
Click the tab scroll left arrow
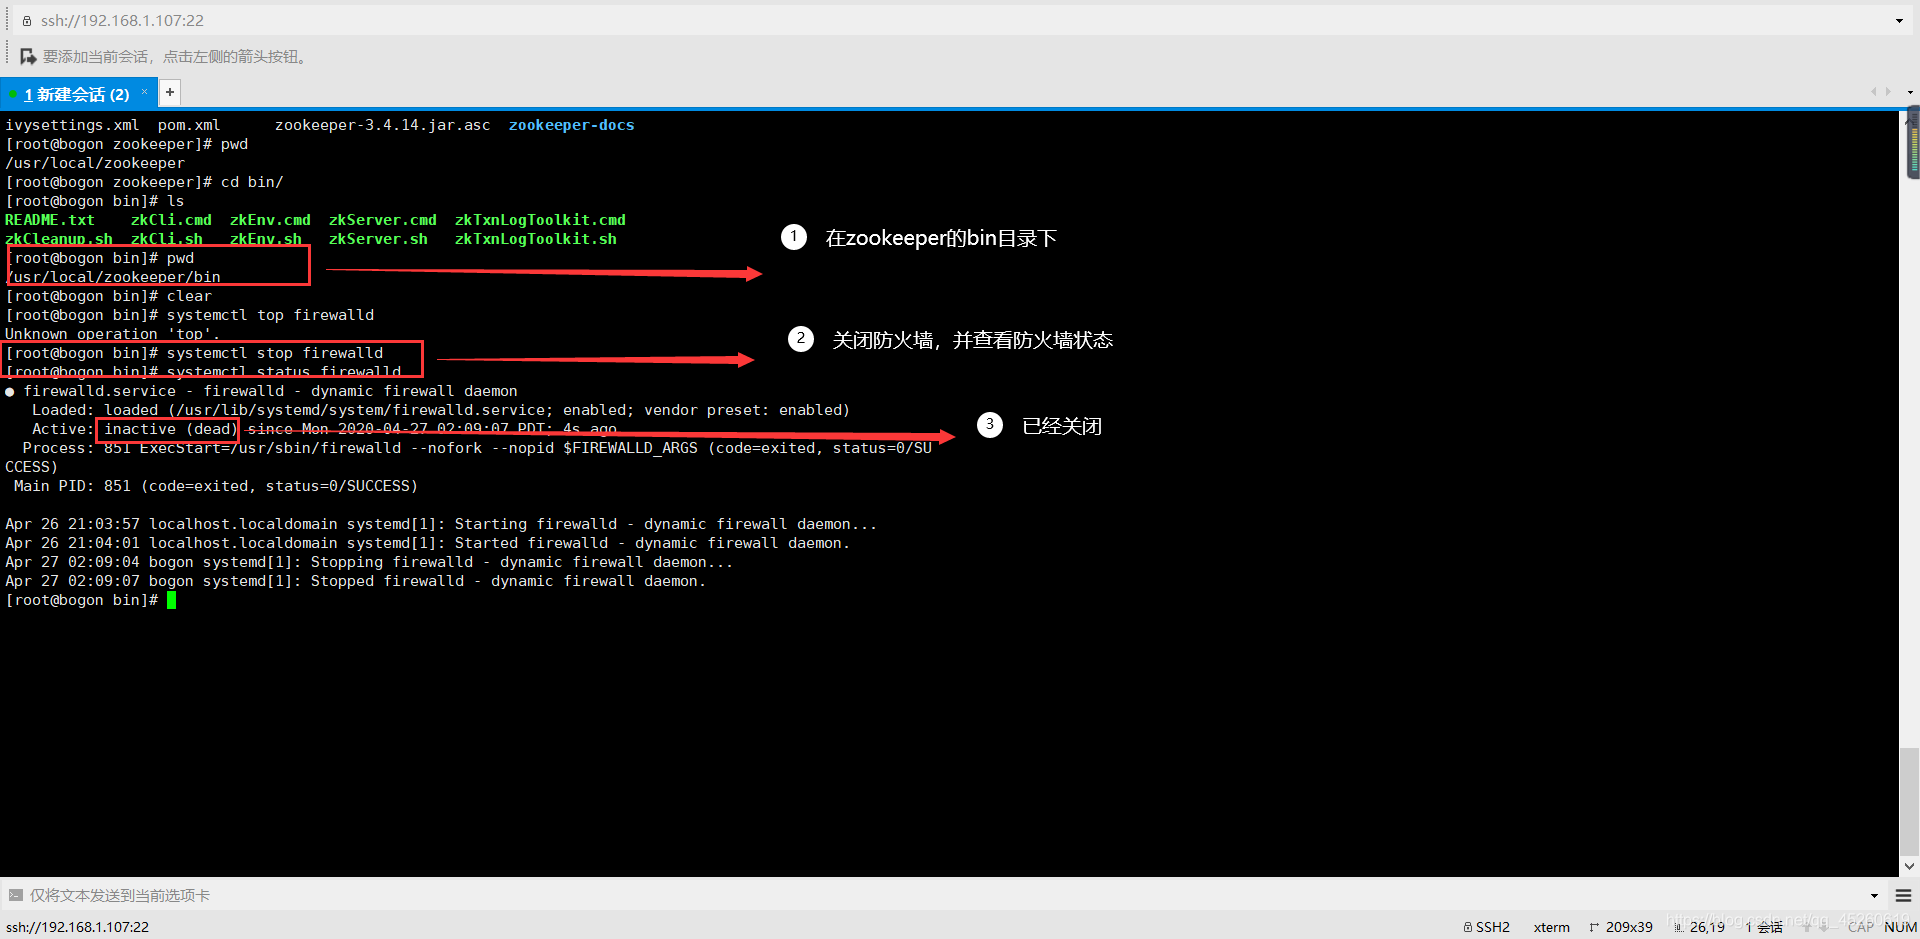tap(1874, 92)
